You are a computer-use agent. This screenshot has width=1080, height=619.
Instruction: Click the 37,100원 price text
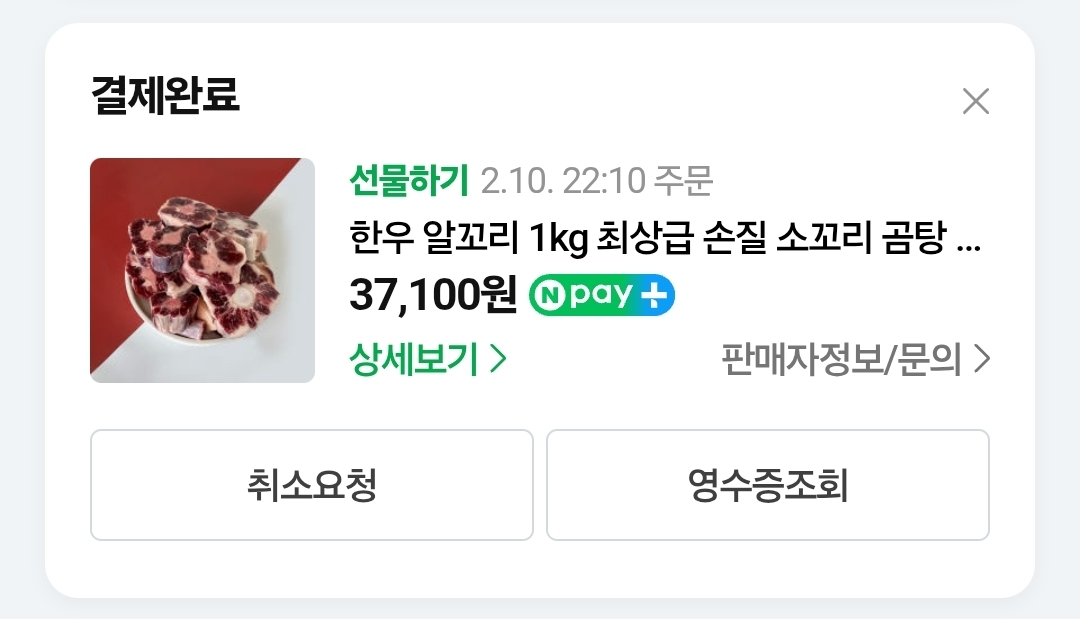pyautogui.click(x=433, y=295)
